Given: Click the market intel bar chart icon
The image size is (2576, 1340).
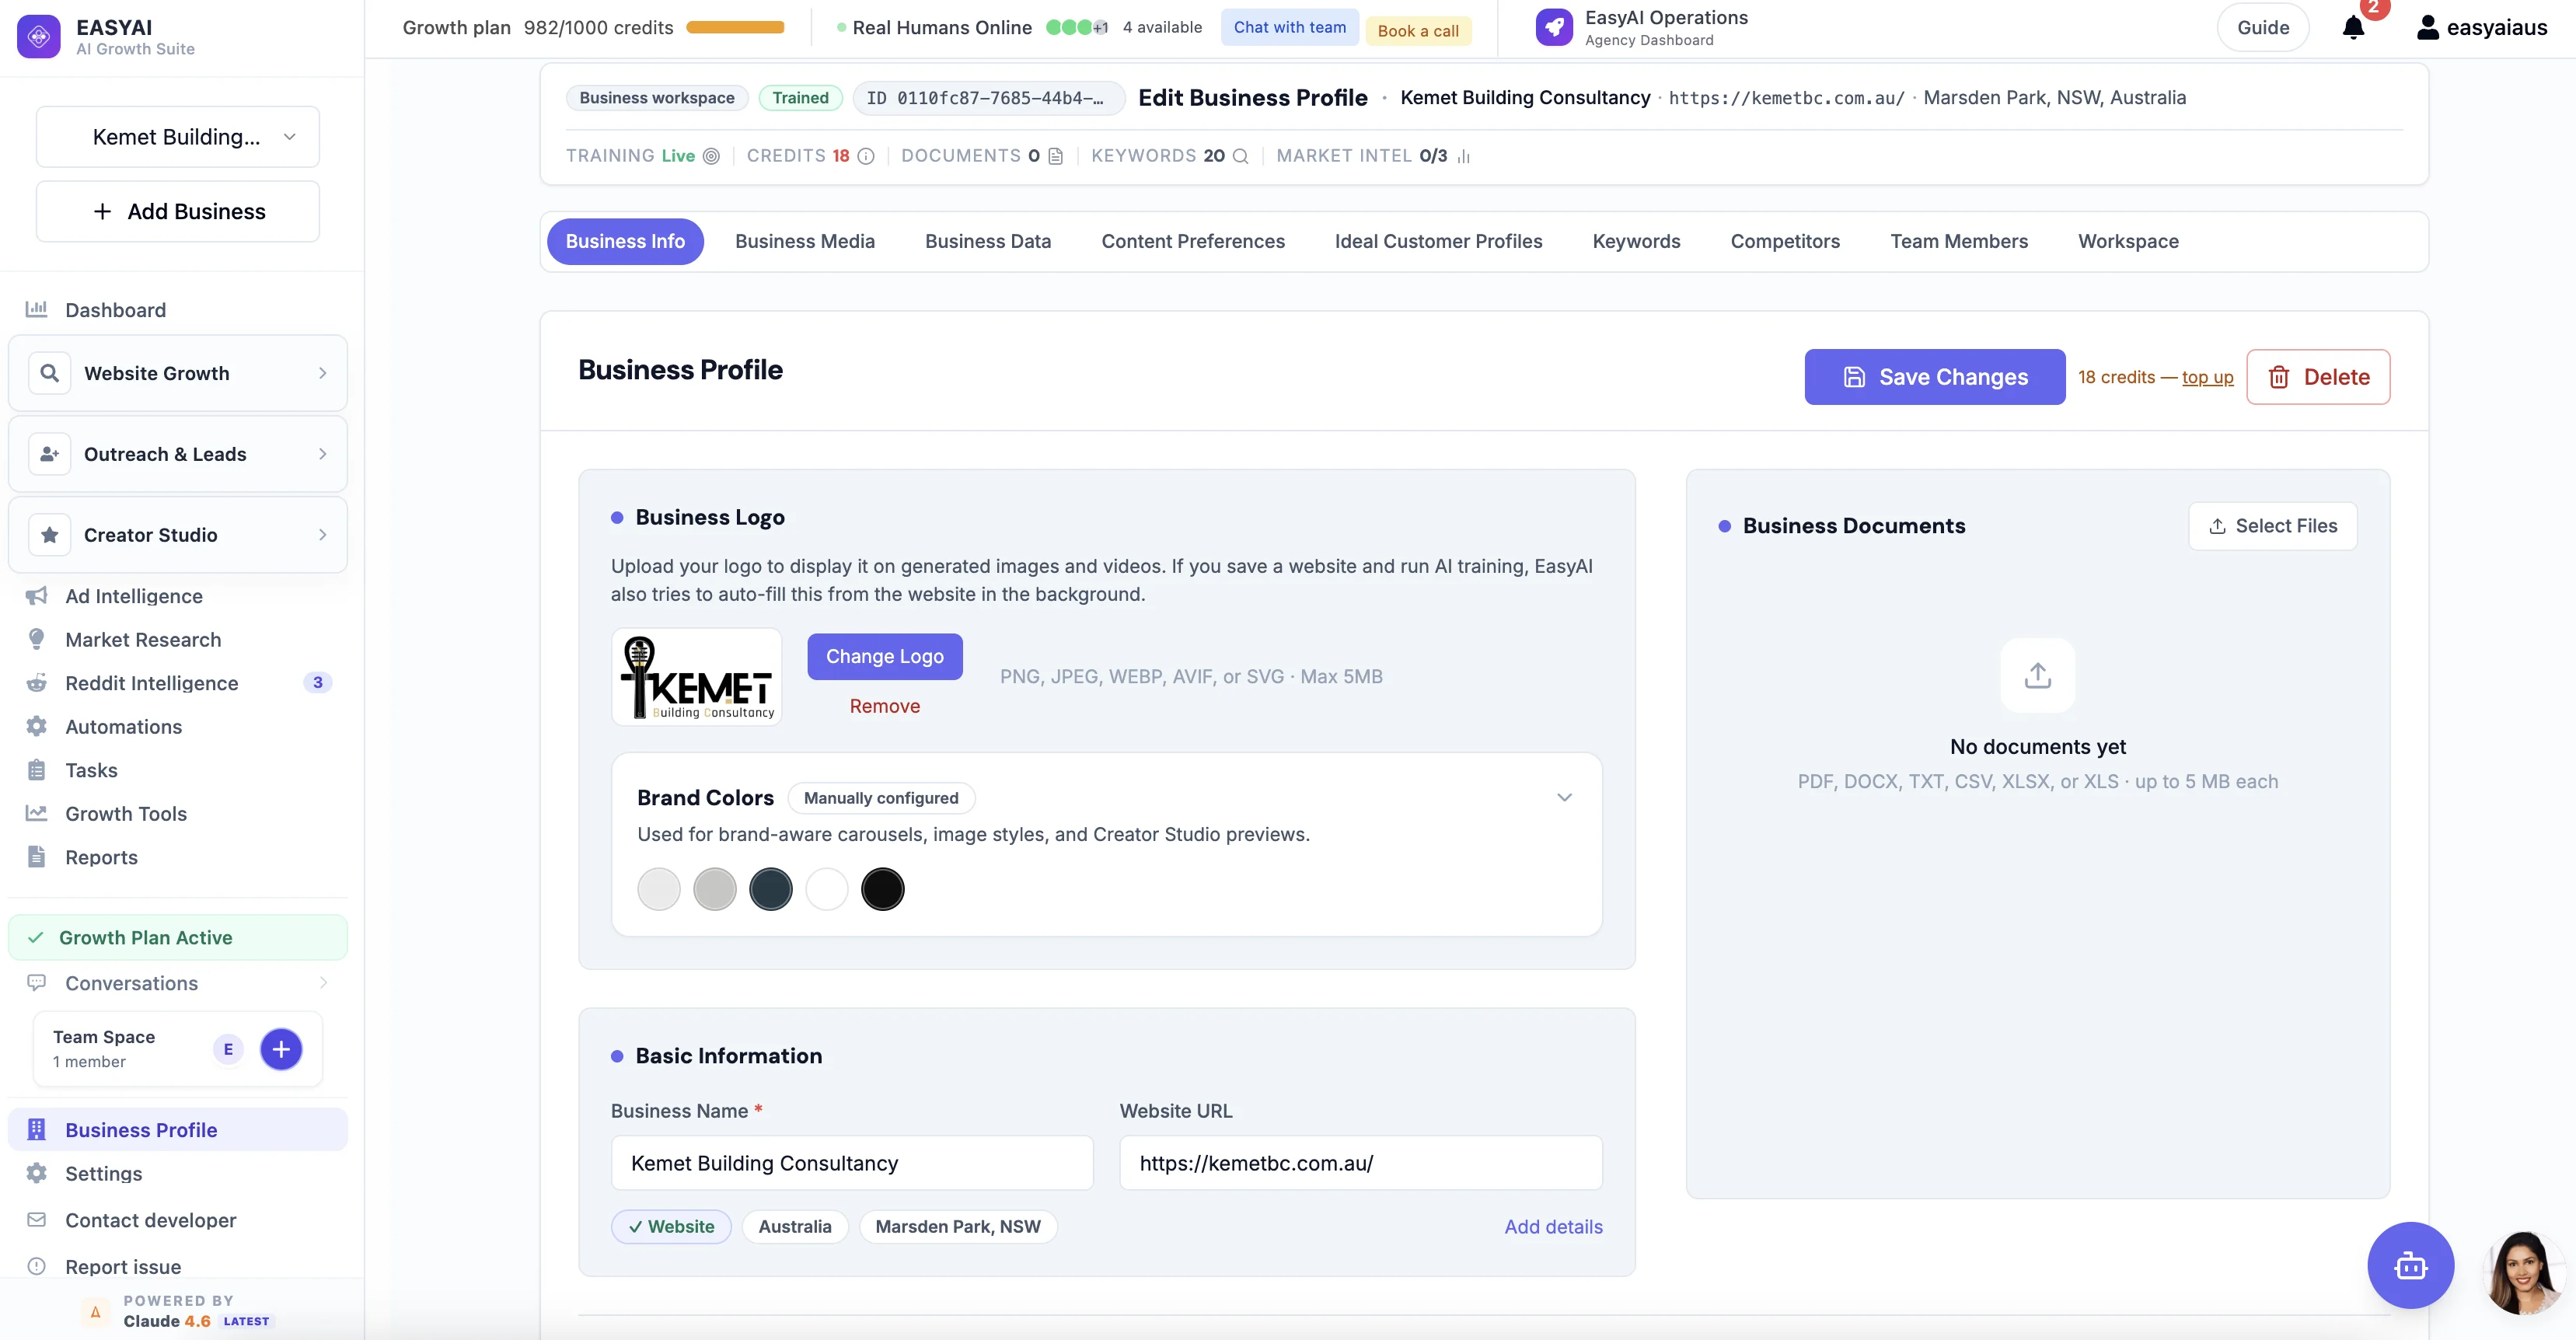Looking at the screenshot, I should tap(1463, 156).
